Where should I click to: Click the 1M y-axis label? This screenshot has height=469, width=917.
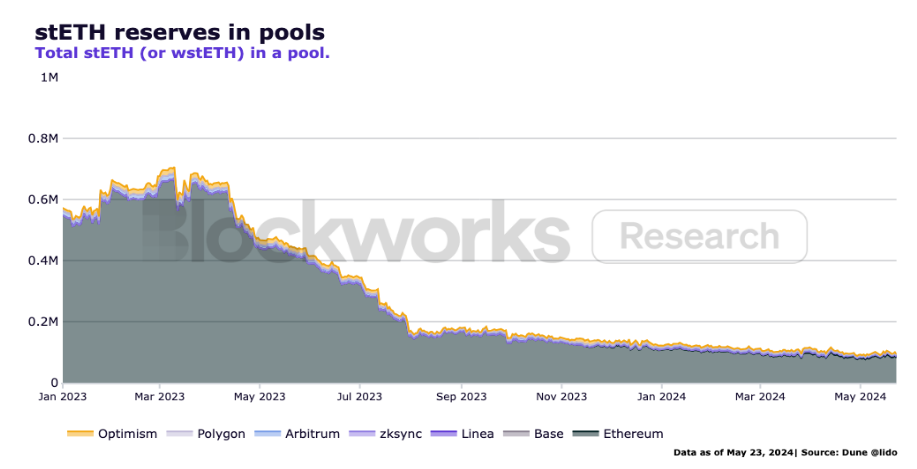49,77
